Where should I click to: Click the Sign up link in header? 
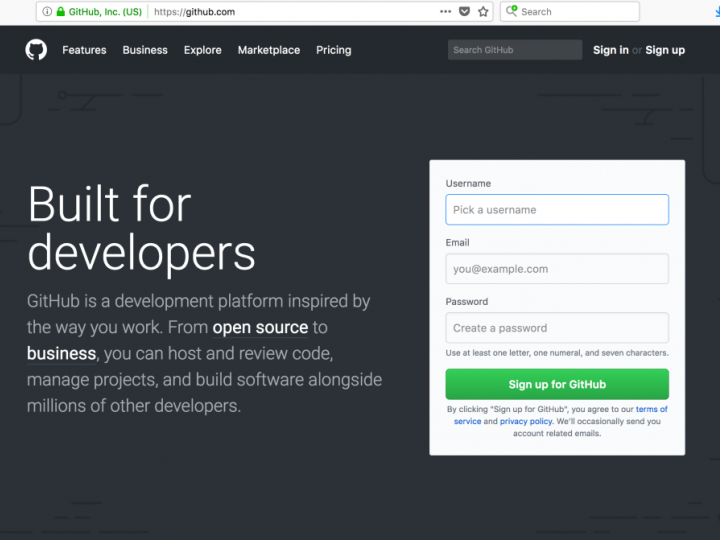664,50
